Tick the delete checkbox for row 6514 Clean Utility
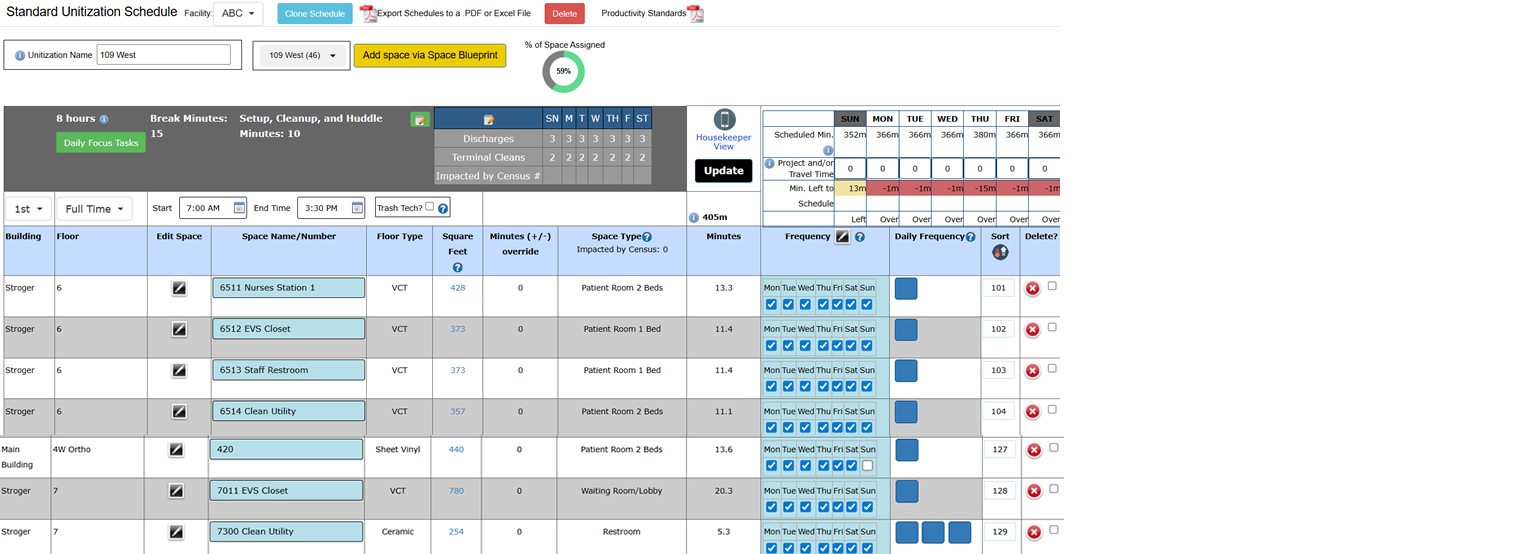This screenshot has width=1540, height=554. (1053, 409)
